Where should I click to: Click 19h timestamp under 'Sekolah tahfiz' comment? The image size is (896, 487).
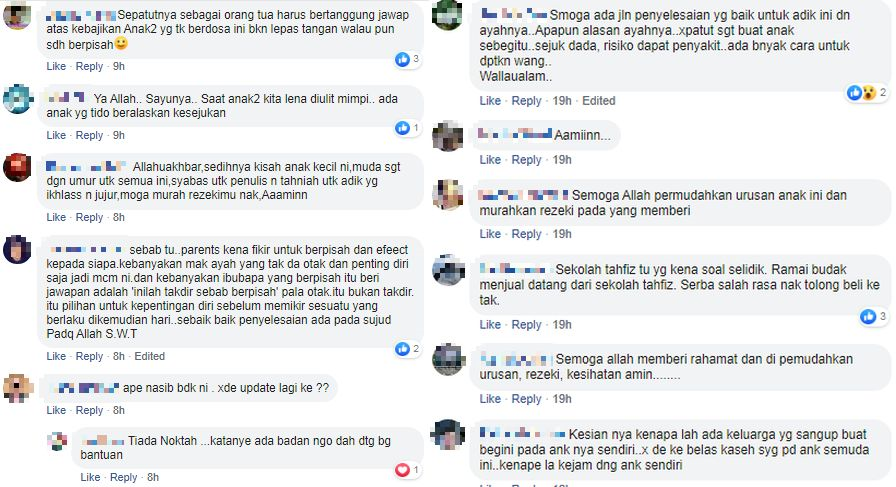click(562, 325)
